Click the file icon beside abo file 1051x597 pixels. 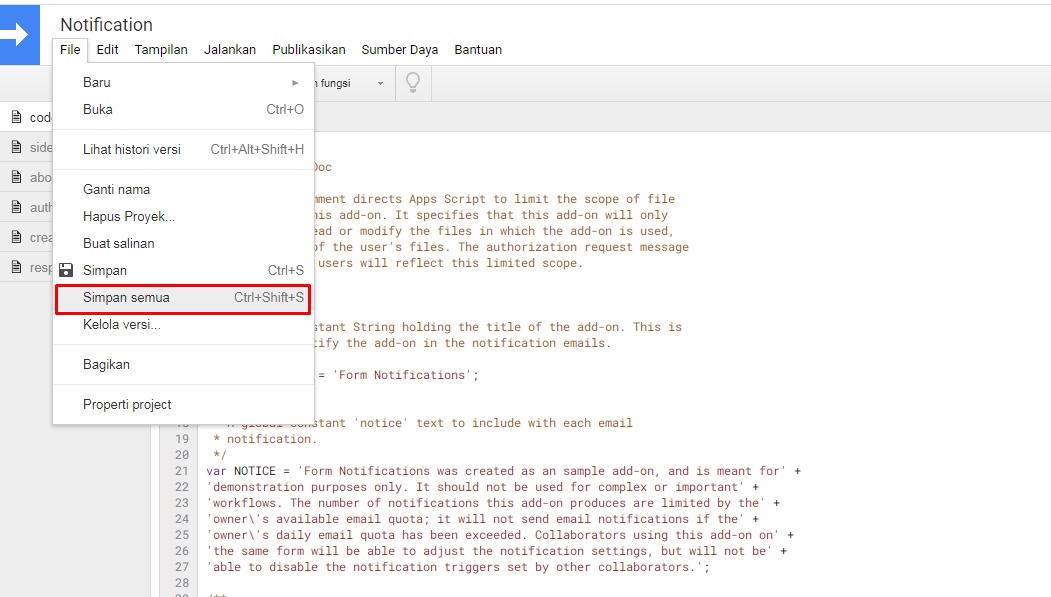(16, 177)
